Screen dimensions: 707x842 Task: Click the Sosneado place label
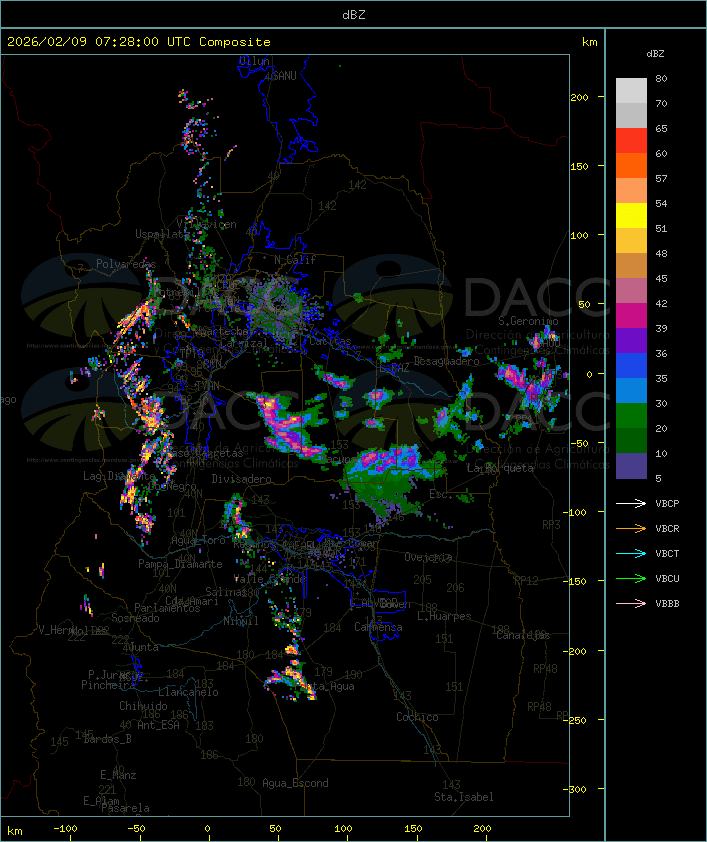tap(135, 618)
